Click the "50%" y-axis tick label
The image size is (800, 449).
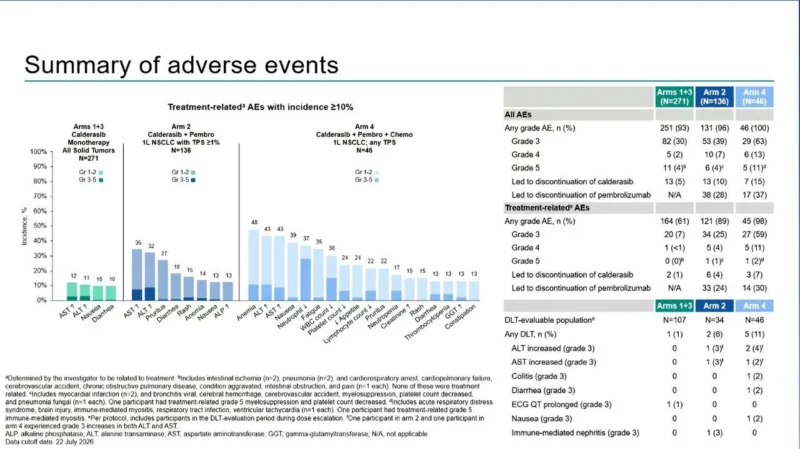(40, 226)
